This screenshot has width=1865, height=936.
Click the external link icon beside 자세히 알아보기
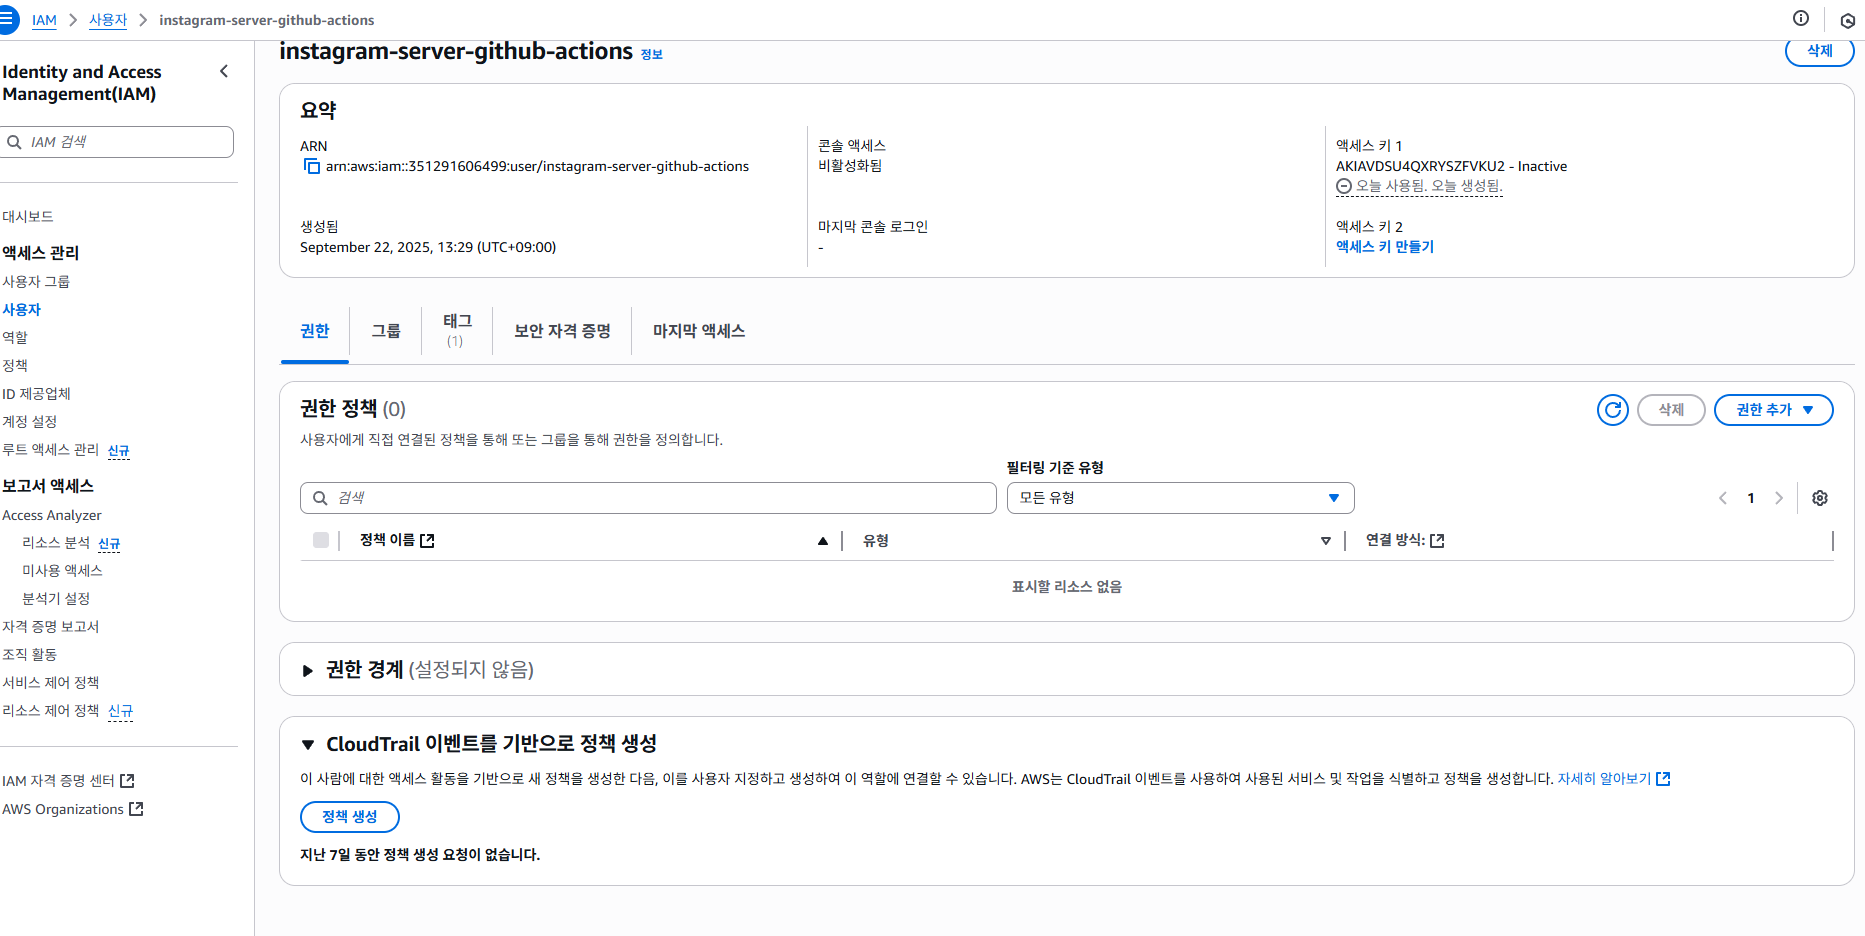click(1663, 779)
